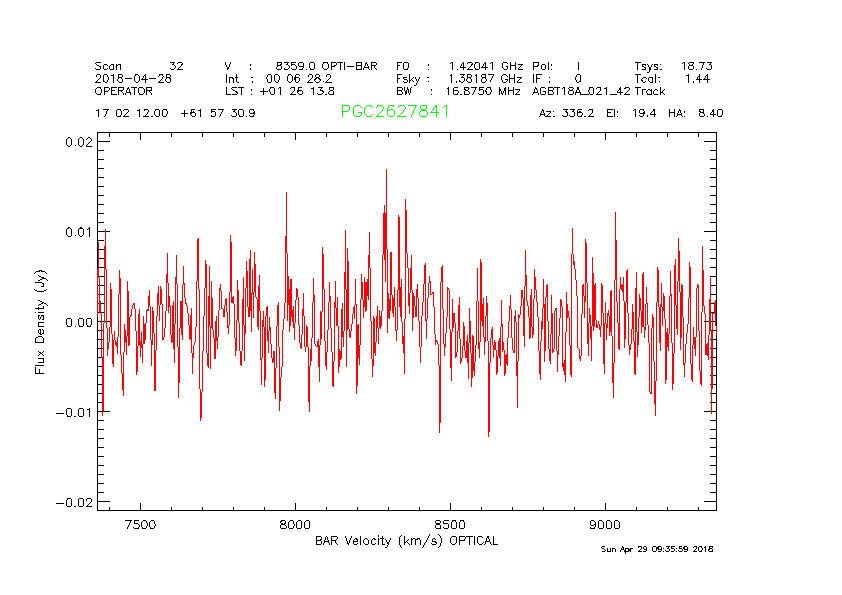Select the OPERATOR header text
This screenshot has width=842, height=595.
(125, 91)
